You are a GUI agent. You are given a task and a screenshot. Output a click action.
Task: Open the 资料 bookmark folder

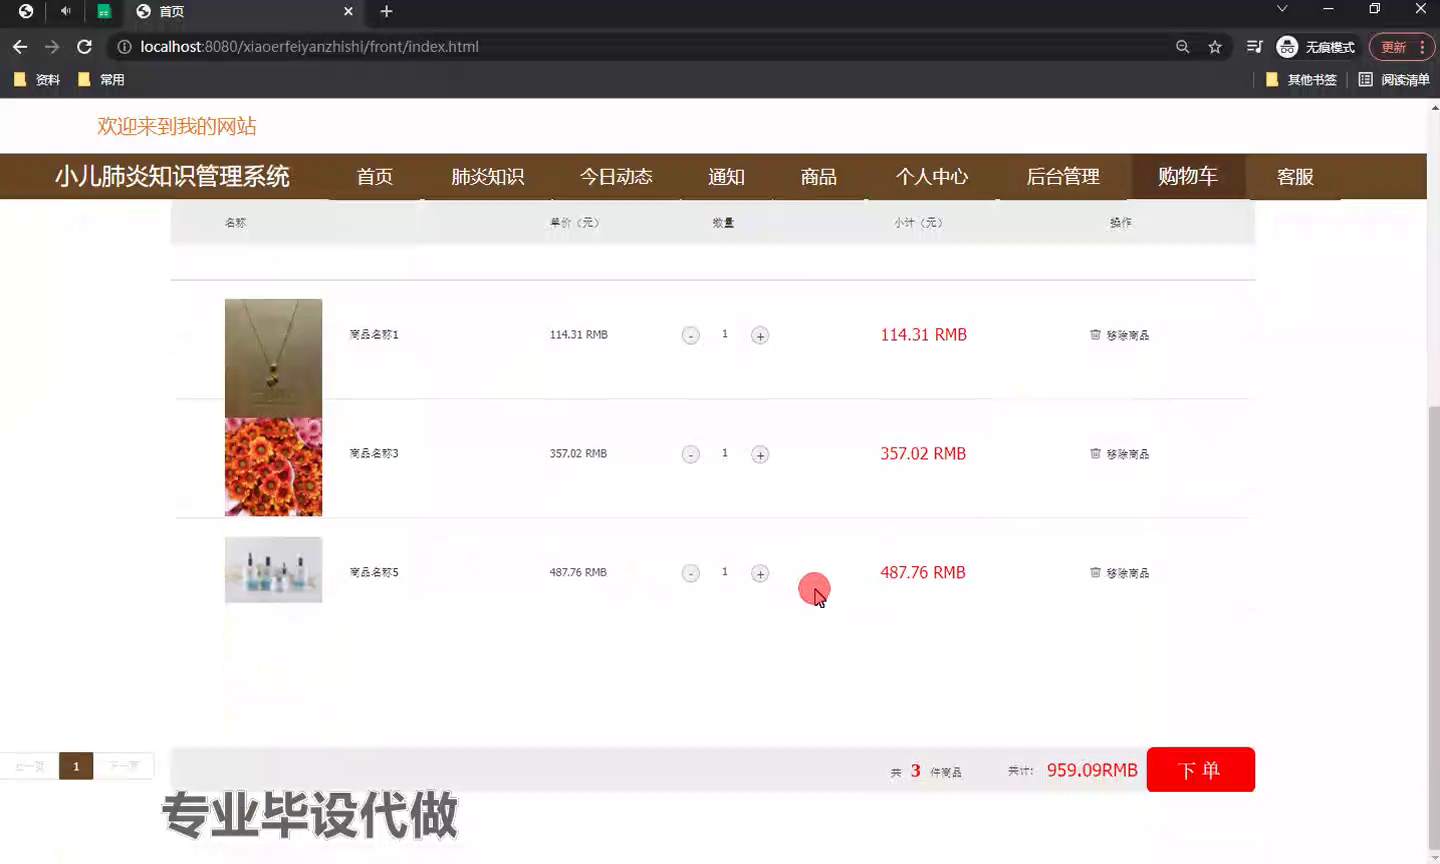click(37, 80)
